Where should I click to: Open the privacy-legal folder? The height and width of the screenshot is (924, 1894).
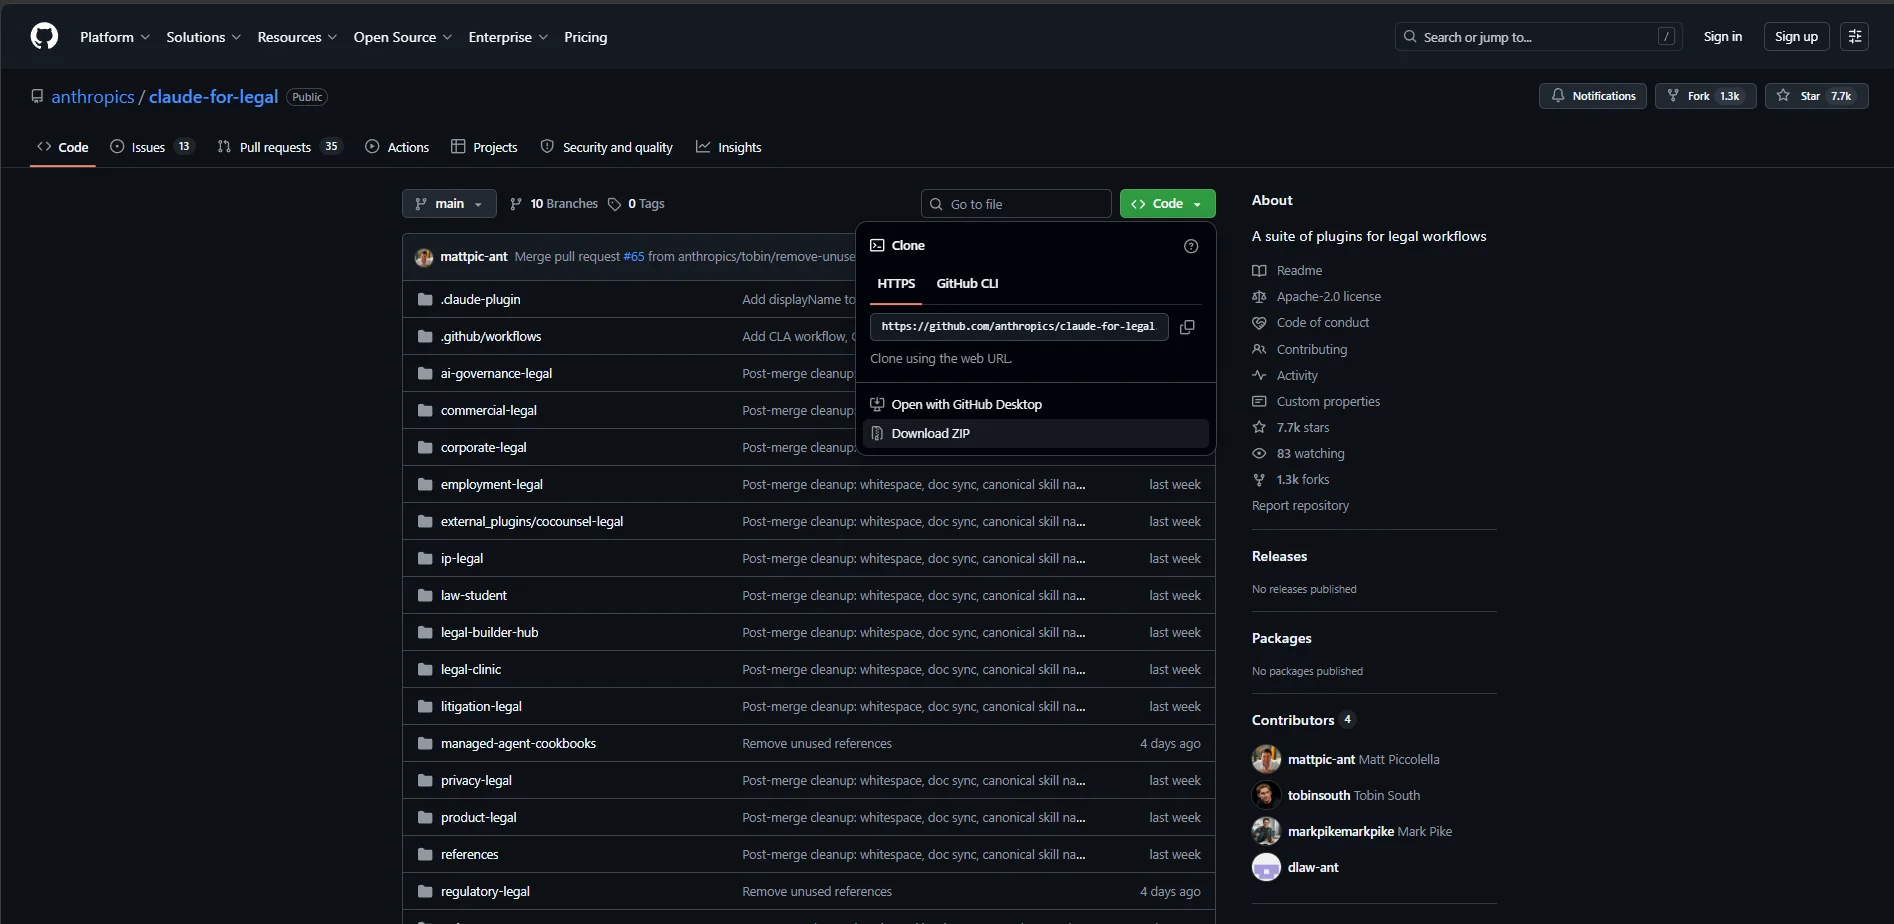point(476,780)
